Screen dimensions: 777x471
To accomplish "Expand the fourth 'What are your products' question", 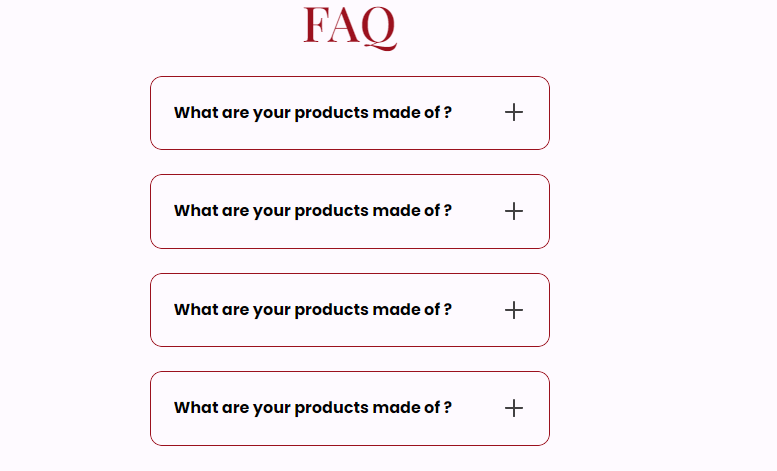I will [312, 408].
